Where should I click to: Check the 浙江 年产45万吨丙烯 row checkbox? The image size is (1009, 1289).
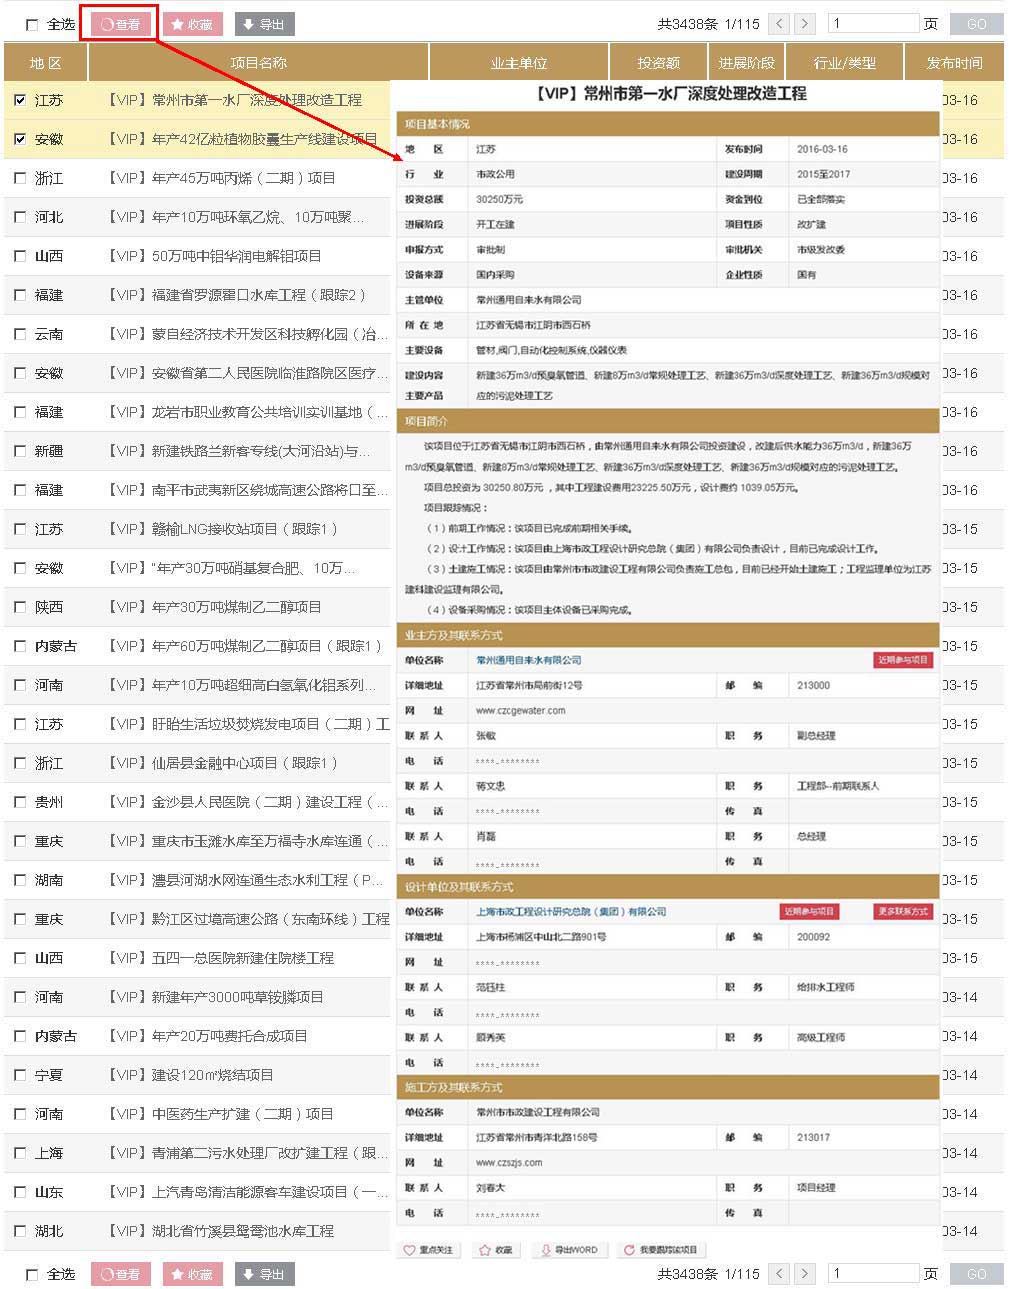(x=20, y=178)
